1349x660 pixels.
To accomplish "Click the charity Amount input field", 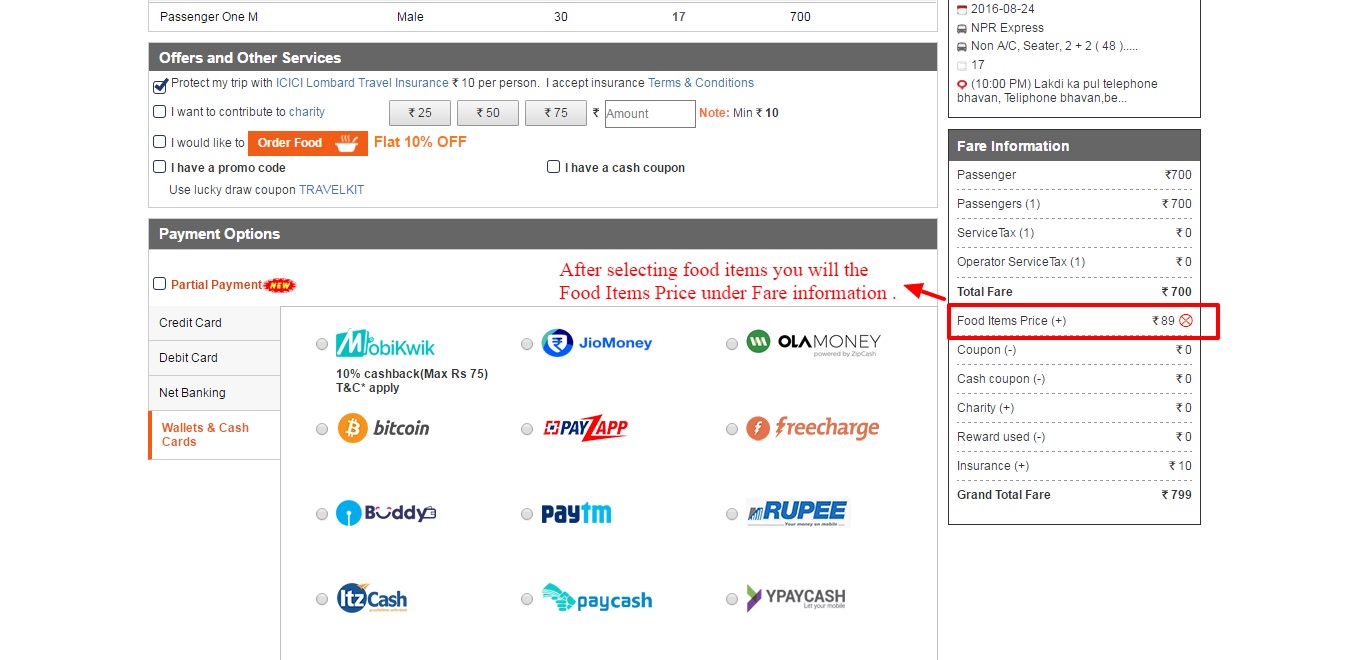I will point(650,114).
